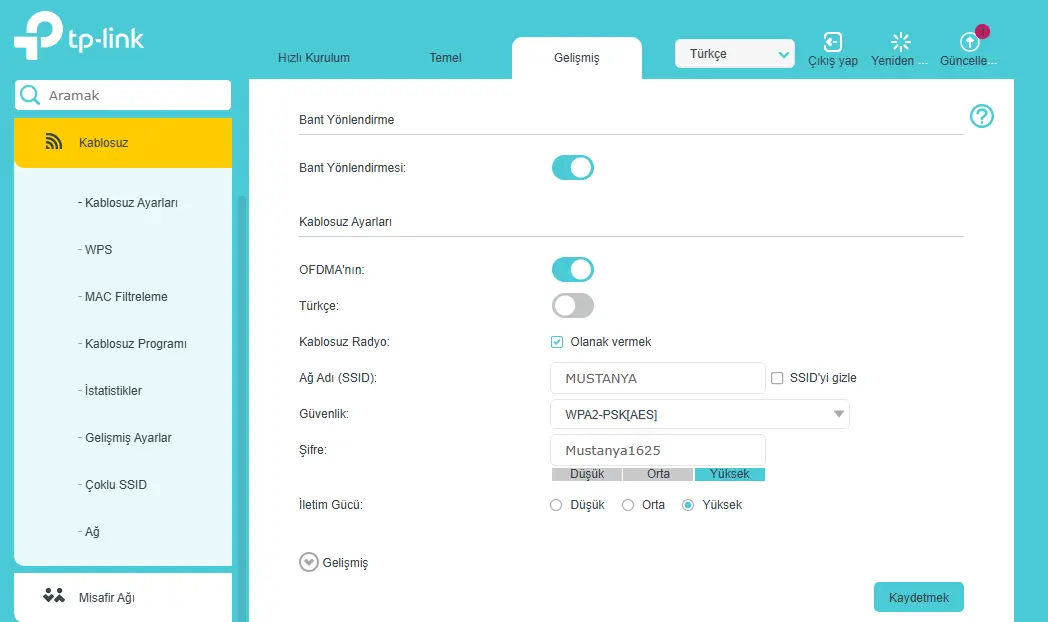Expand the Gelişmiş settings section
Screen dimensions: 1048x622
[x=334, y=563]
